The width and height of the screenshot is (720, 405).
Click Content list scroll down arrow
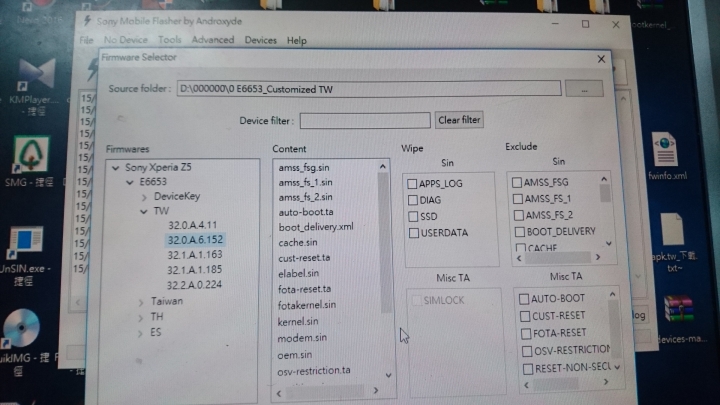388,375
